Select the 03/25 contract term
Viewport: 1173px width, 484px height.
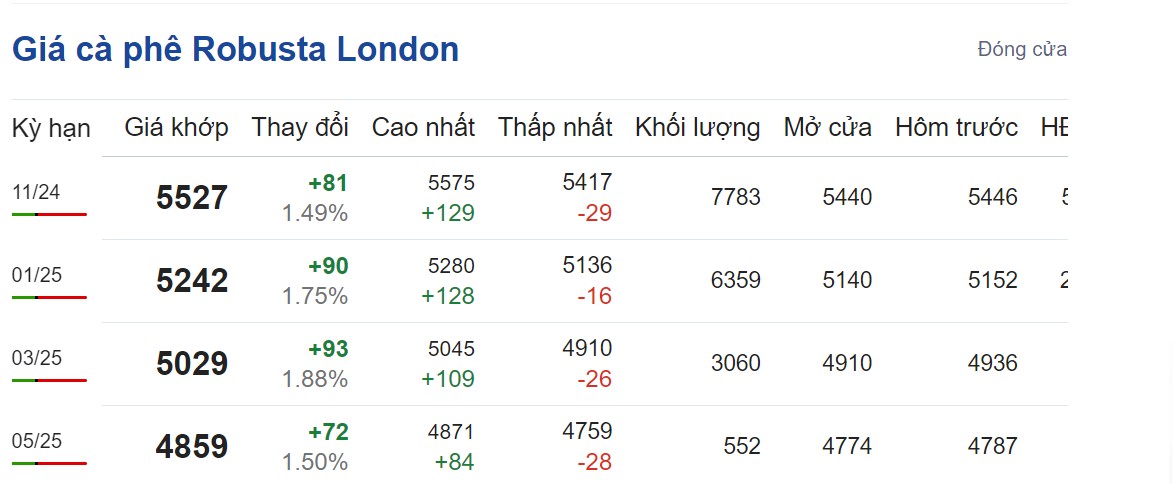pyautogui.click(x=36, y=358)
